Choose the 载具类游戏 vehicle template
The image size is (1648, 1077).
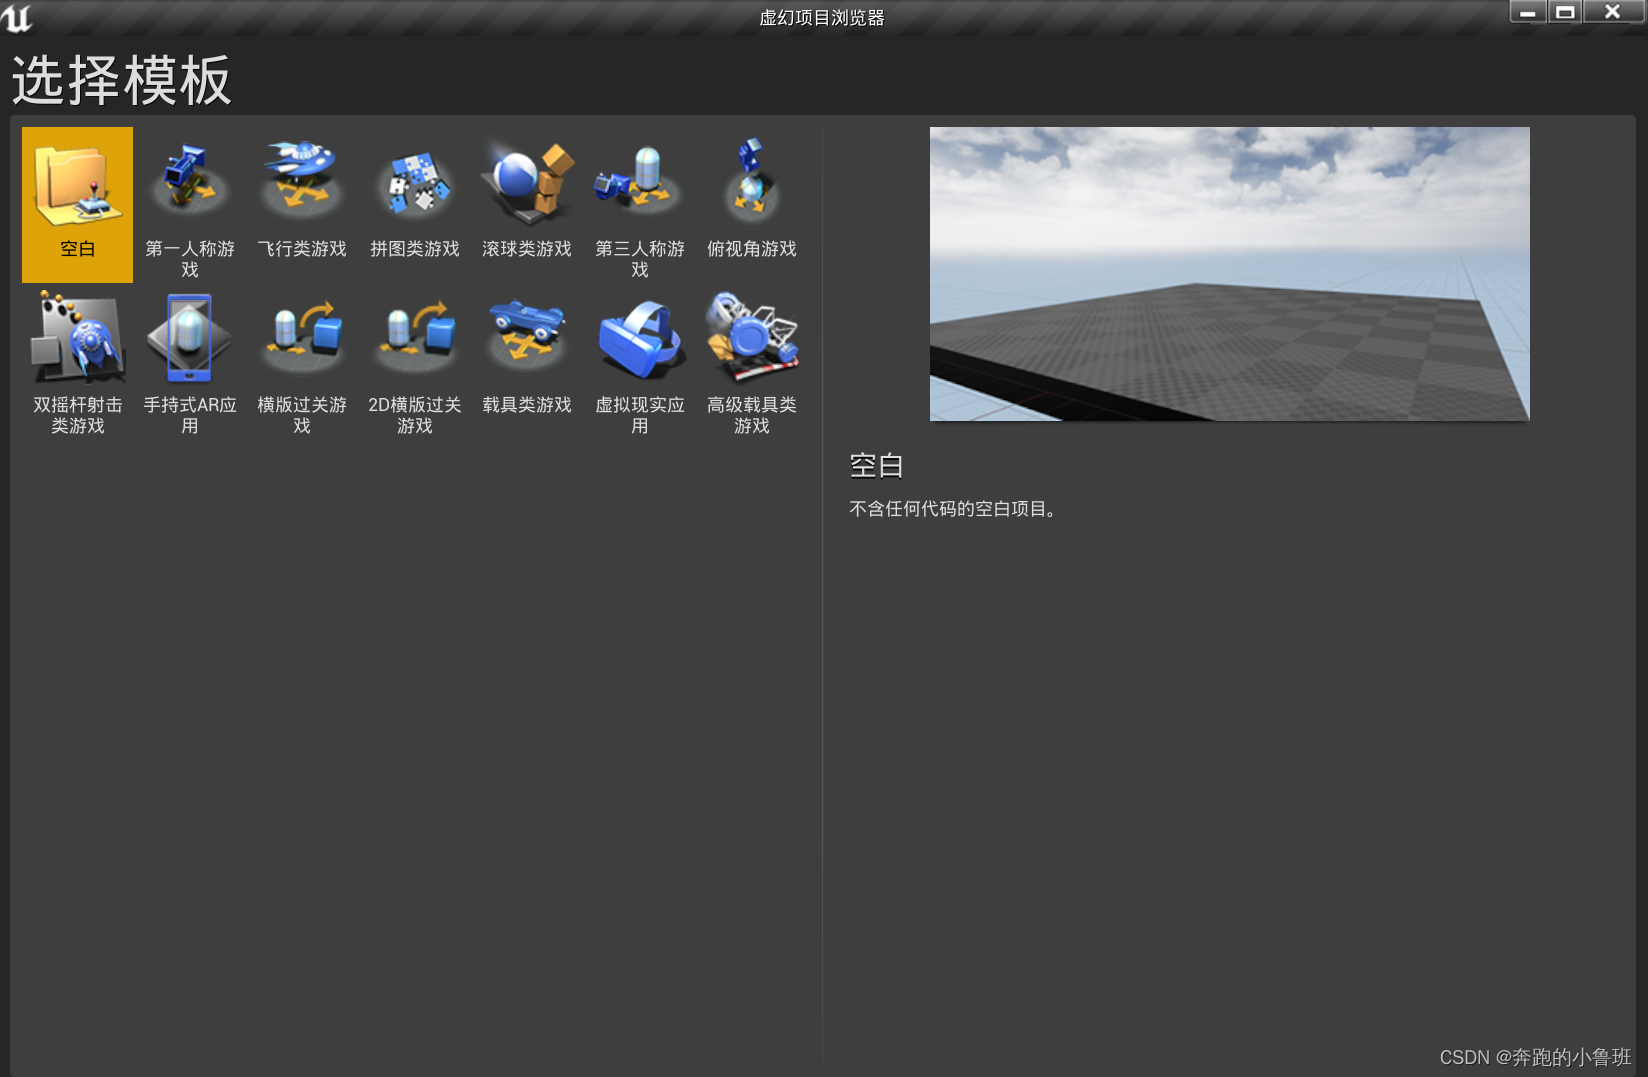point(526,360)
